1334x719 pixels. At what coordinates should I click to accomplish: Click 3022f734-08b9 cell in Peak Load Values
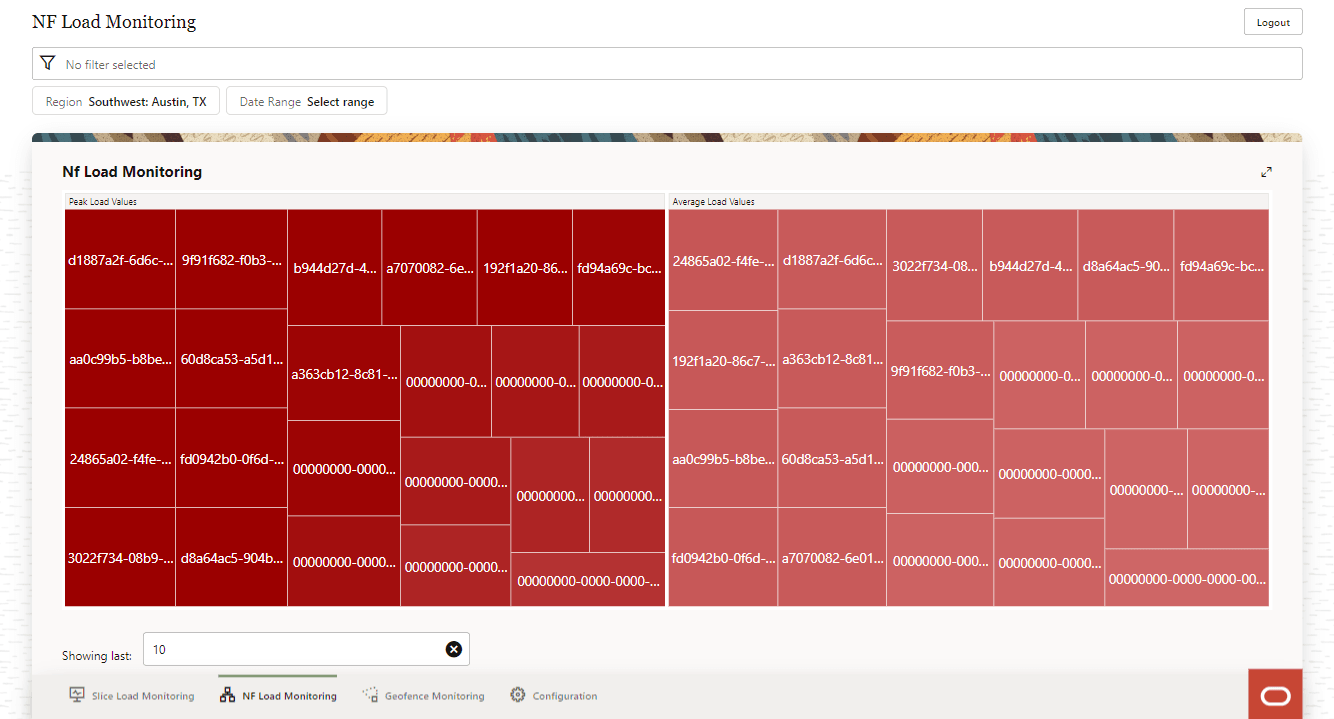[120, 557]
